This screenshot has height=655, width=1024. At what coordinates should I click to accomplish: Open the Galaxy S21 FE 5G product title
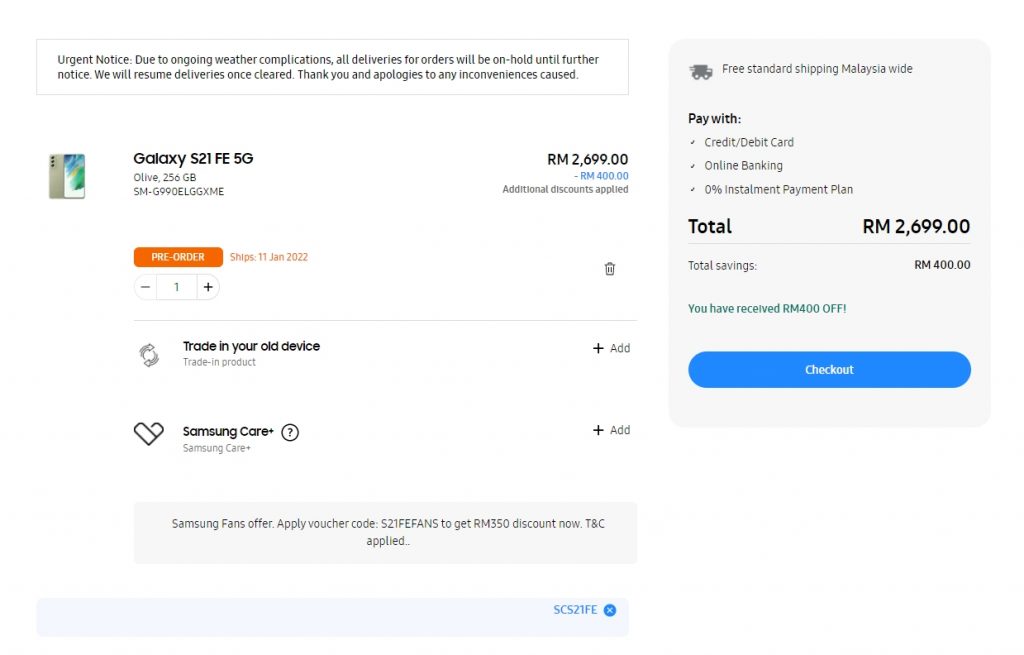[193, 159]
